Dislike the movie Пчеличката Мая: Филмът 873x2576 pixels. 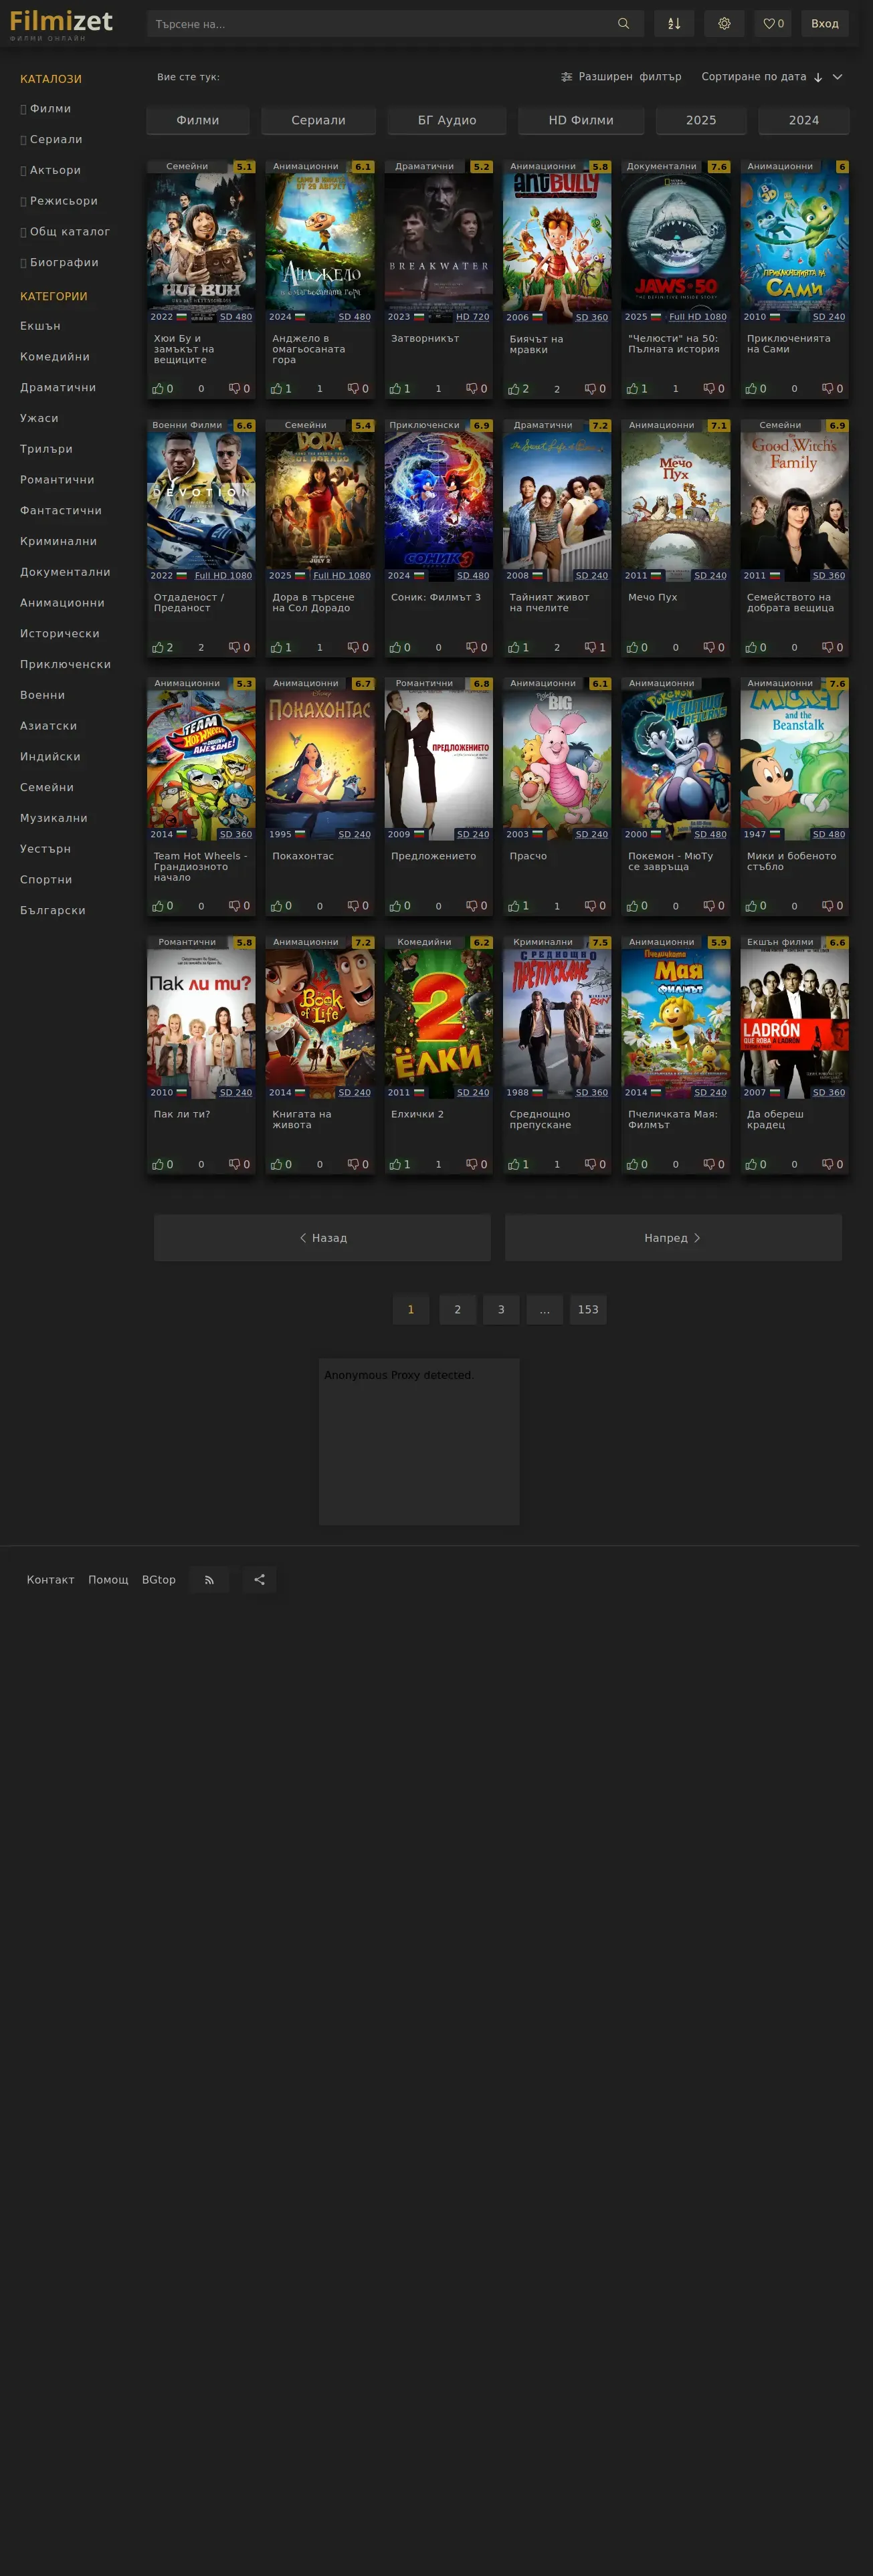click(x=710, y=1164)
